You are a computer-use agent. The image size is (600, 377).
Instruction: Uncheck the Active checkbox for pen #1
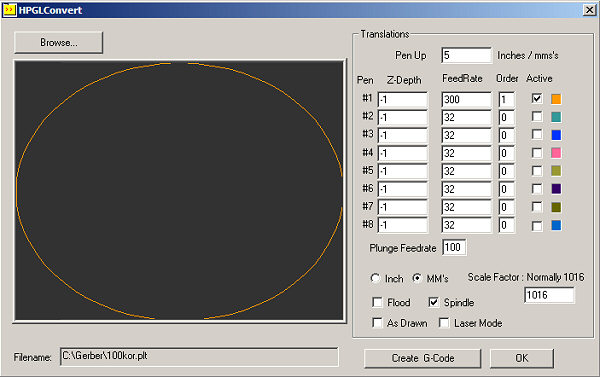pos(537,98)
